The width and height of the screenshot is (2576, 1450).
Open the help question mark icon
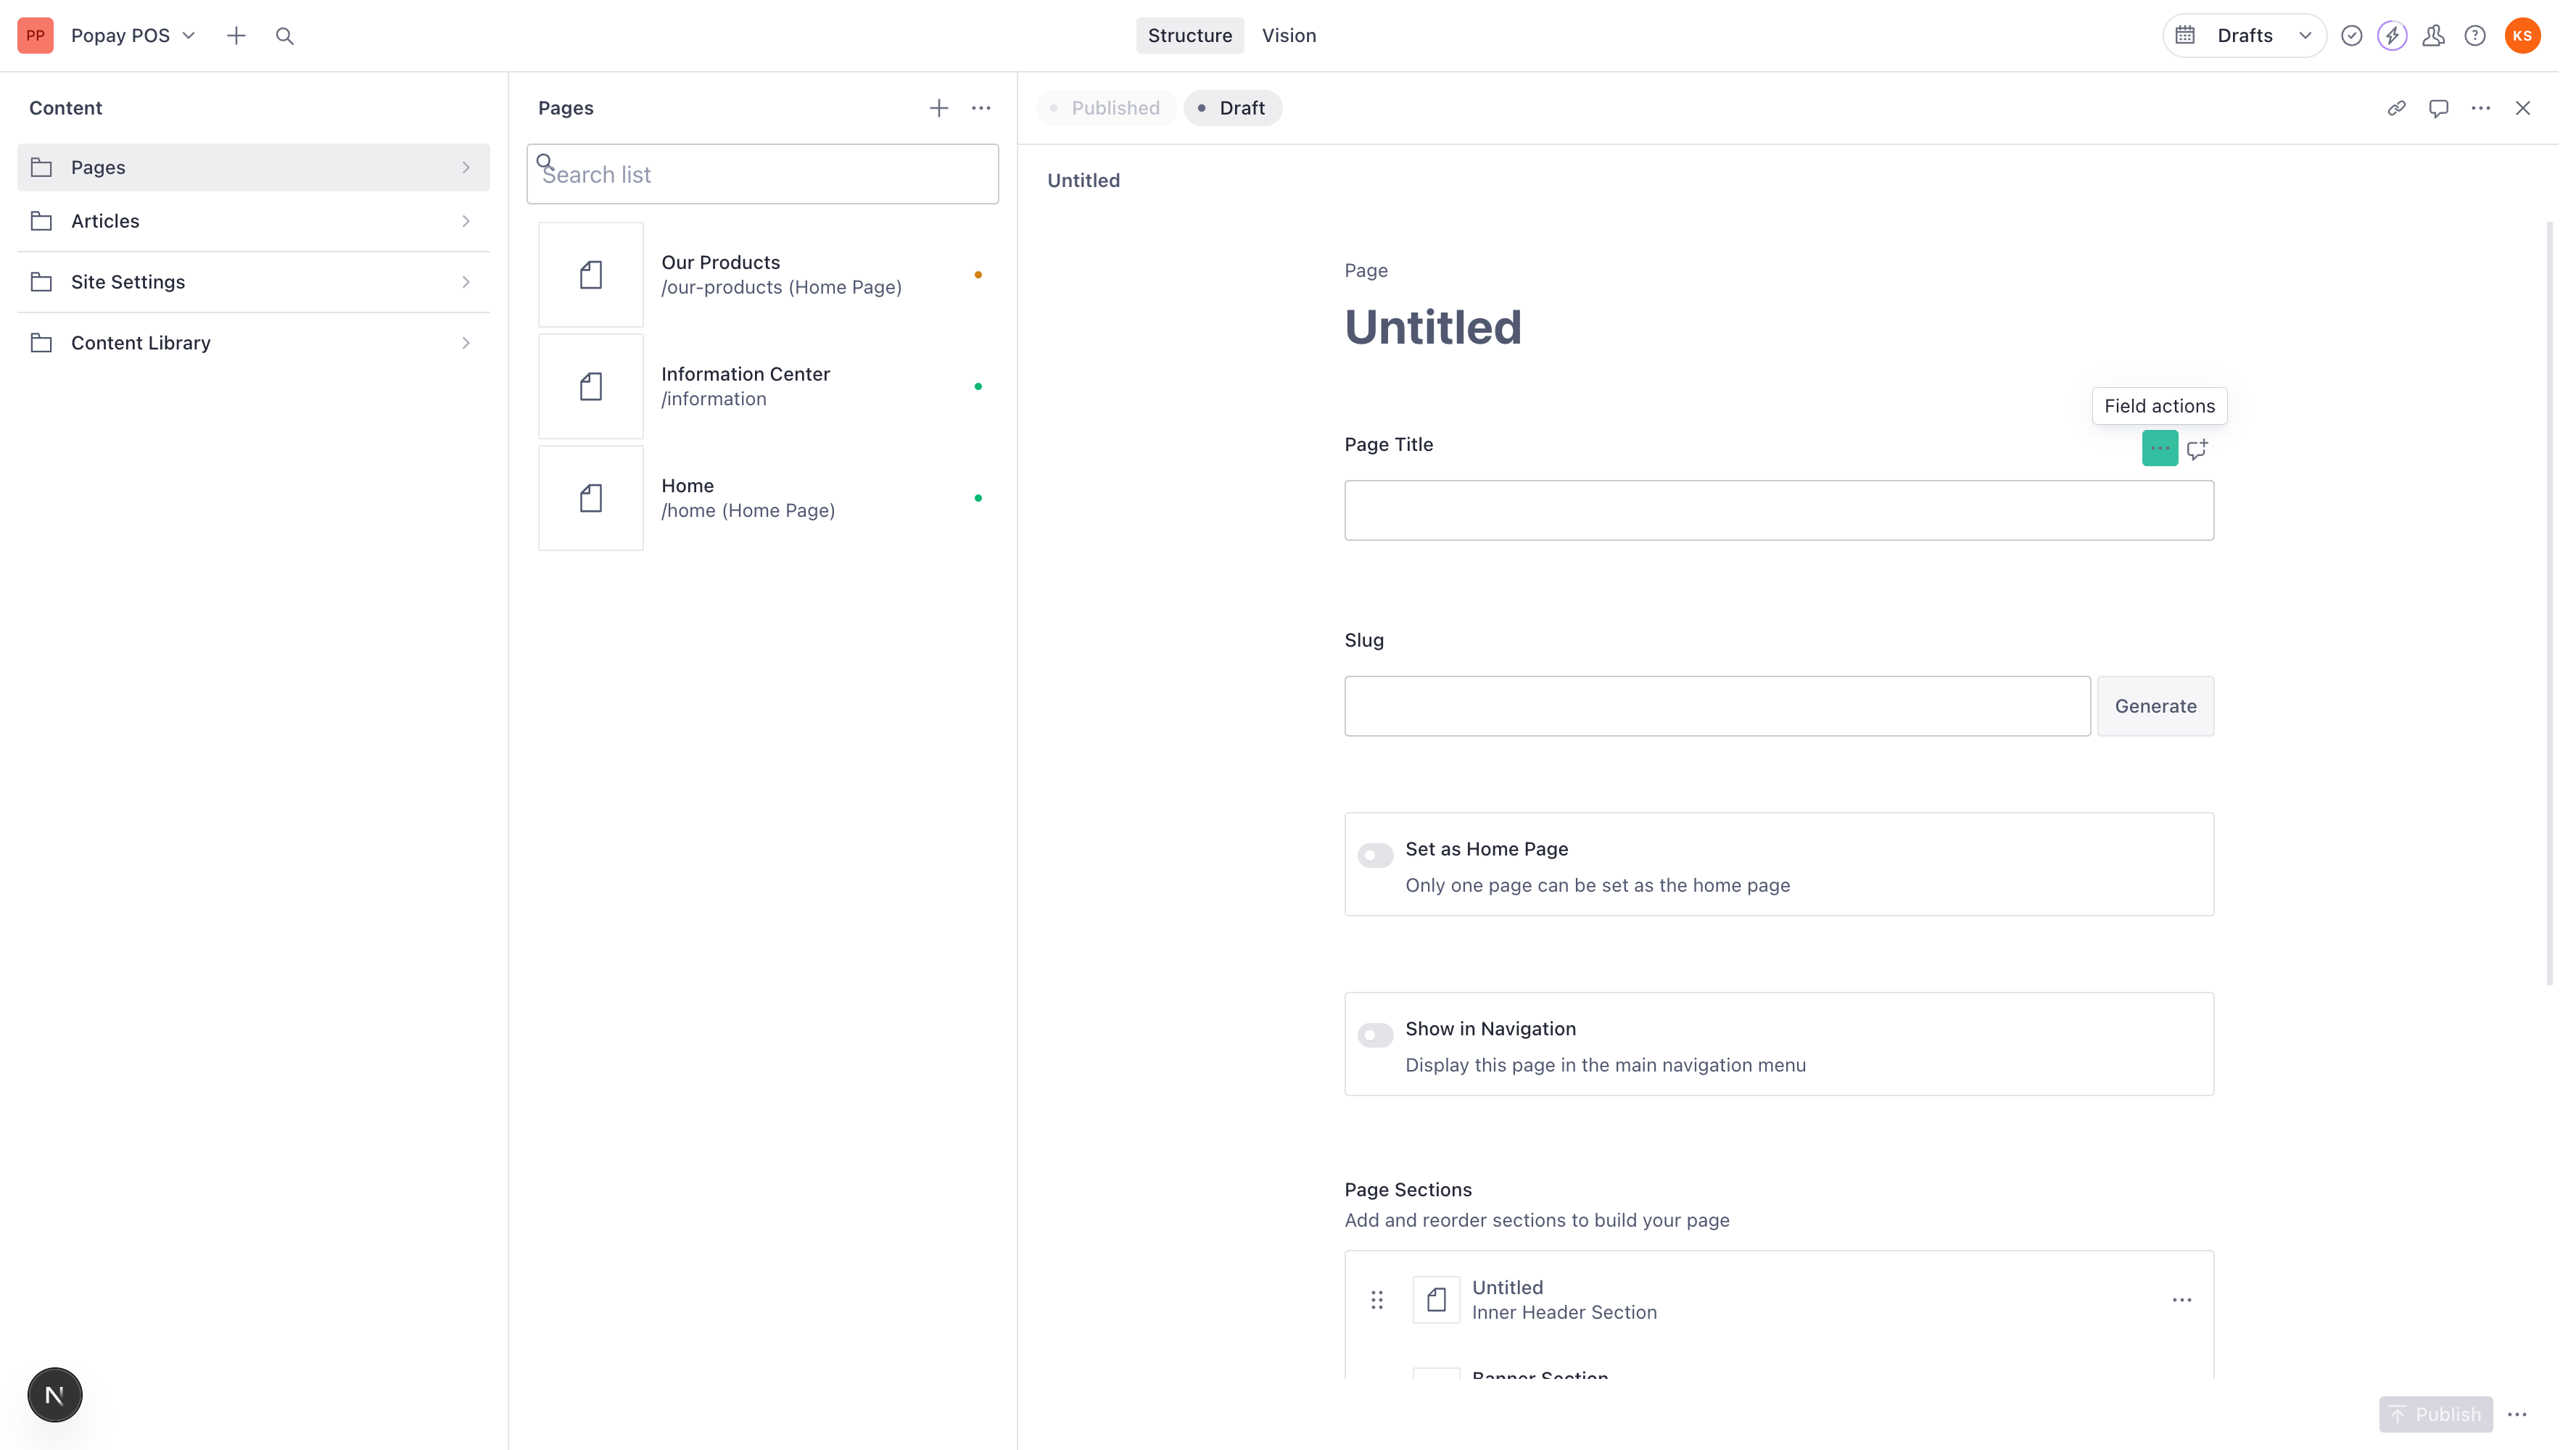tap(2475, 35)
